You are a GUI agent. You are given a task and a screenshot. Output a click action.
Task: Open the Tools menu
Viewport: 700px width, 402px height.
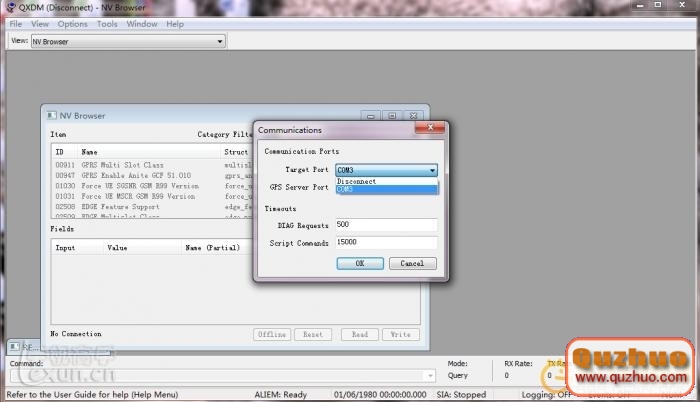point(107,24)
